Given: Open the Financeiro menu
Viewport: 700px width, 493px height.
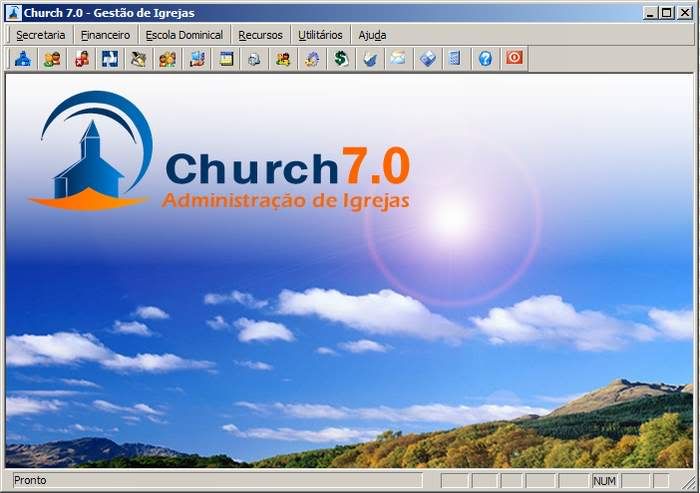Looking at the screenshot, I should (x=105, y=35).
